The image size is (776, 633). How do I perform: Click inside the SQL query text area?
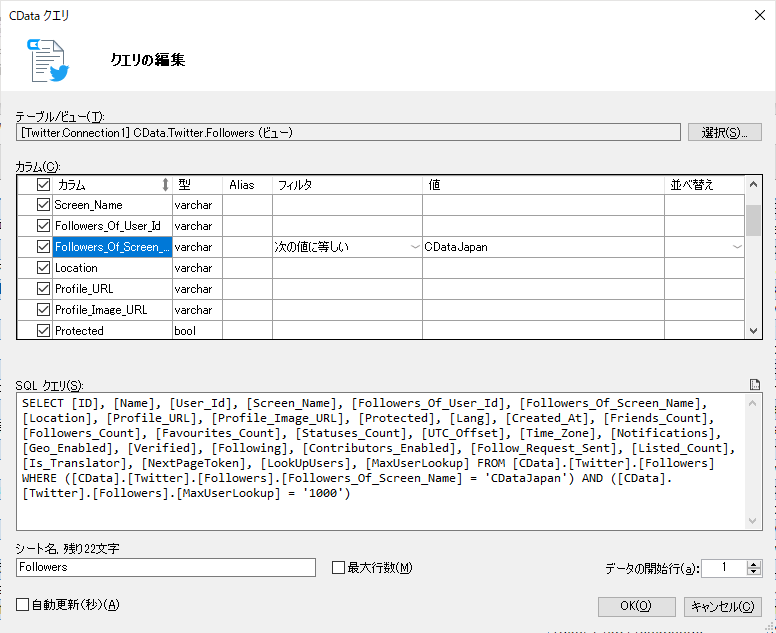coord(381,462)
